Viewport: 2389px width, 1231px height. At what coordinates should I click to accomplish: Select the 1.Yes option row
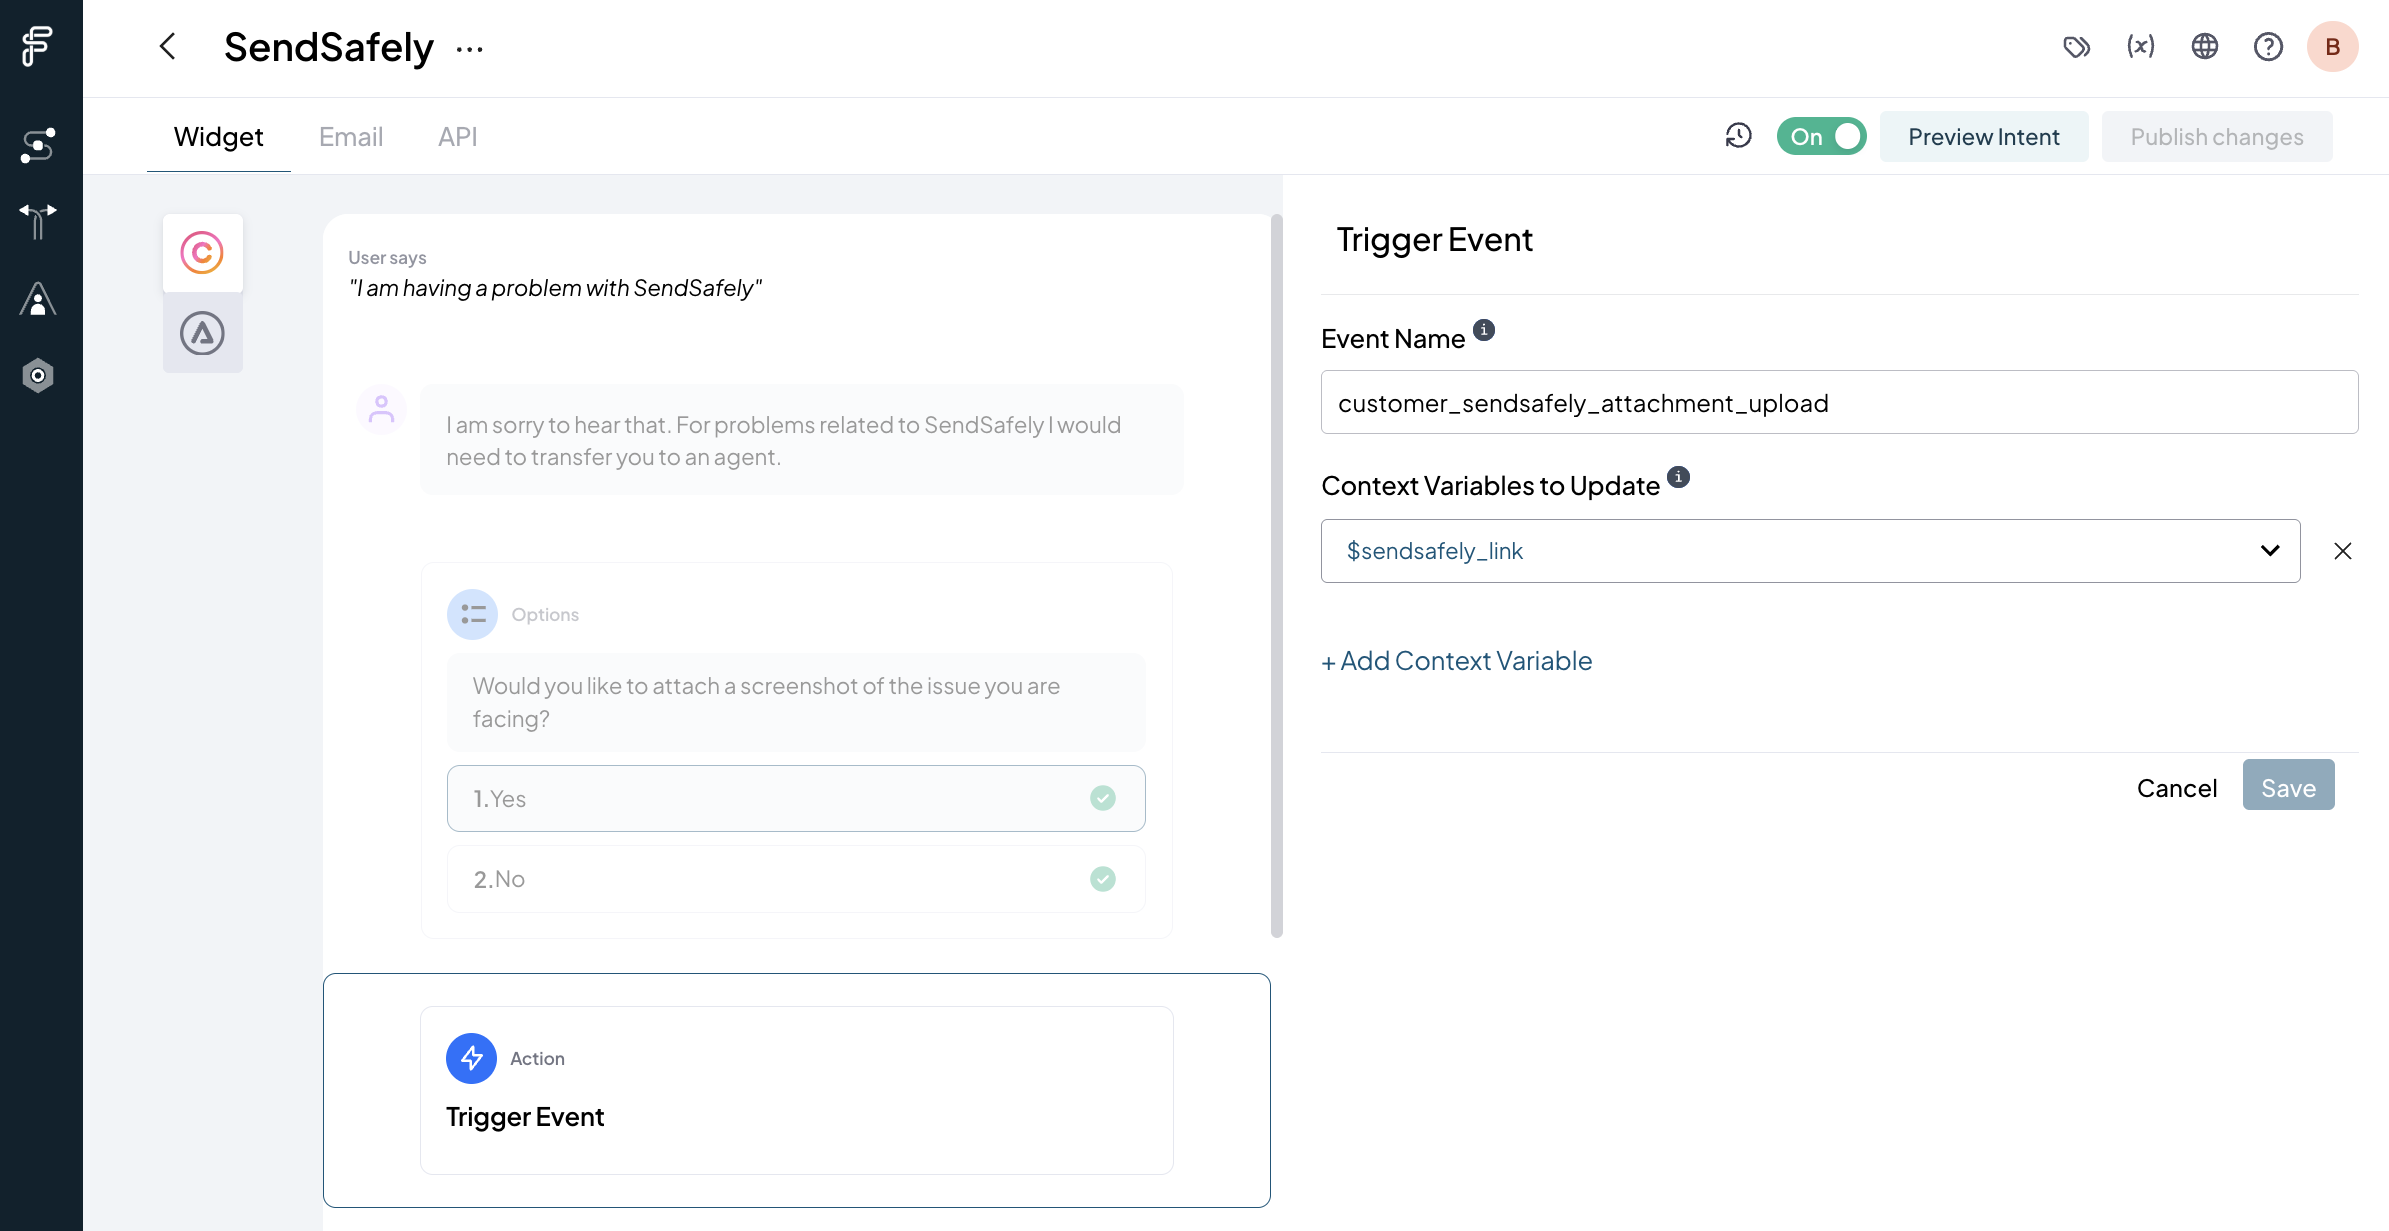click(796, 798)
